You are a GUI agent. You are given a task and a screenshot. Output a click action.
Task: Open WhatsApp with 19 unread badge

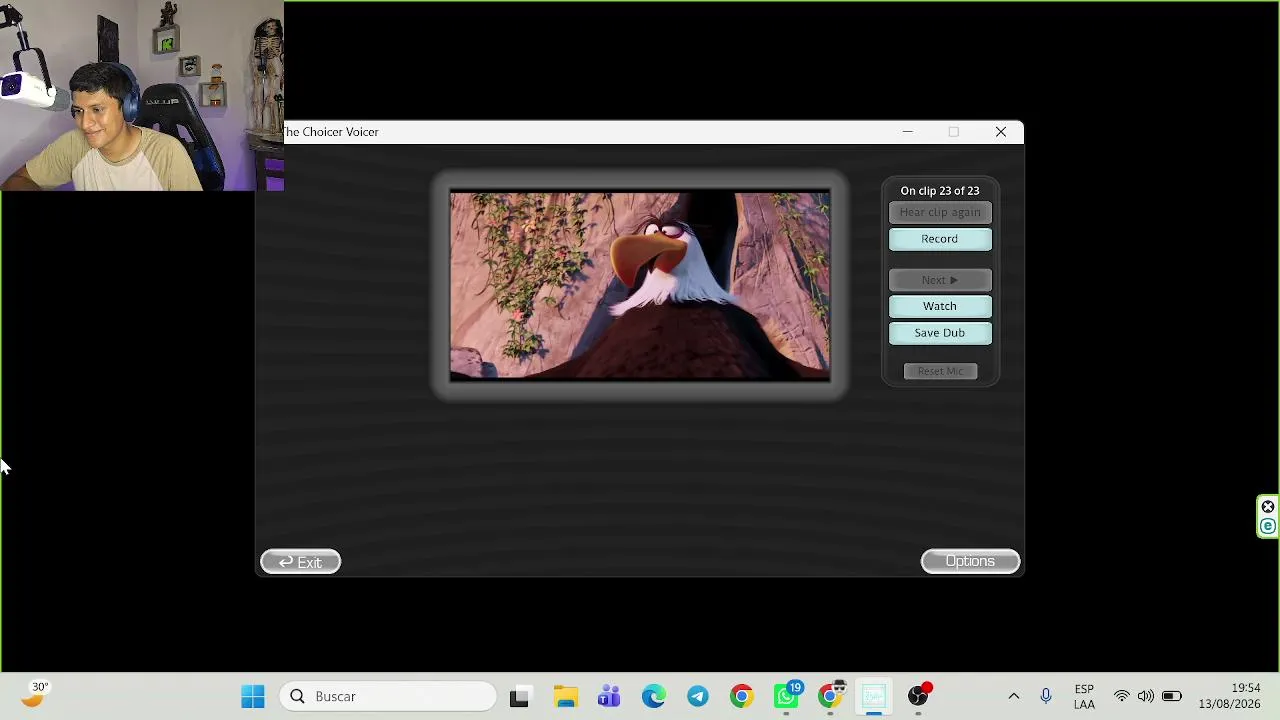[x=787, y=697]
